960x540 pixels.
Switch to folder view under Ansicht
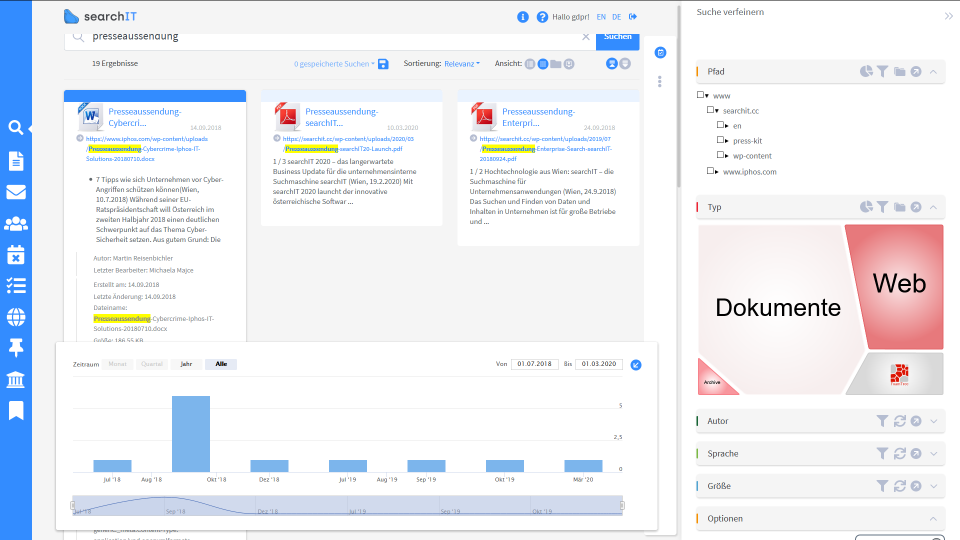(556, 64)
